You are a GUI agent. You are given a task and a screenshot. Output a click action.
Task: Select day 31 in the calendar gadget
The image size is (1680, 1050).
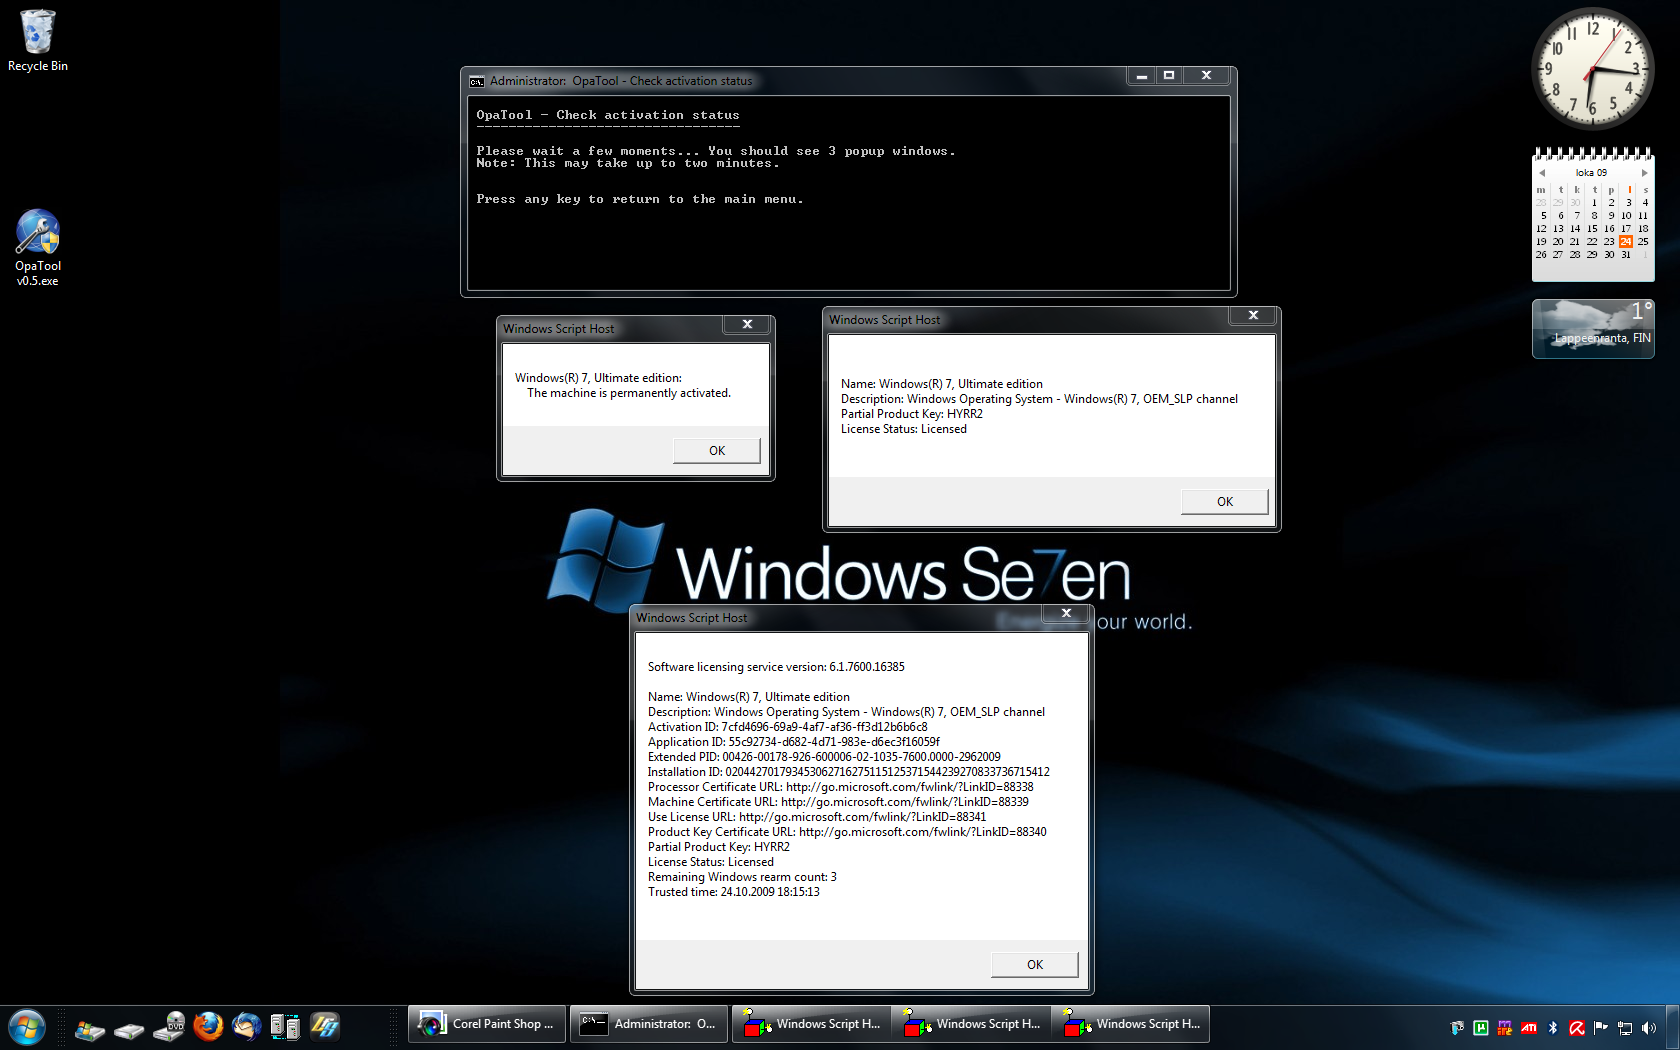[1626, 255]
